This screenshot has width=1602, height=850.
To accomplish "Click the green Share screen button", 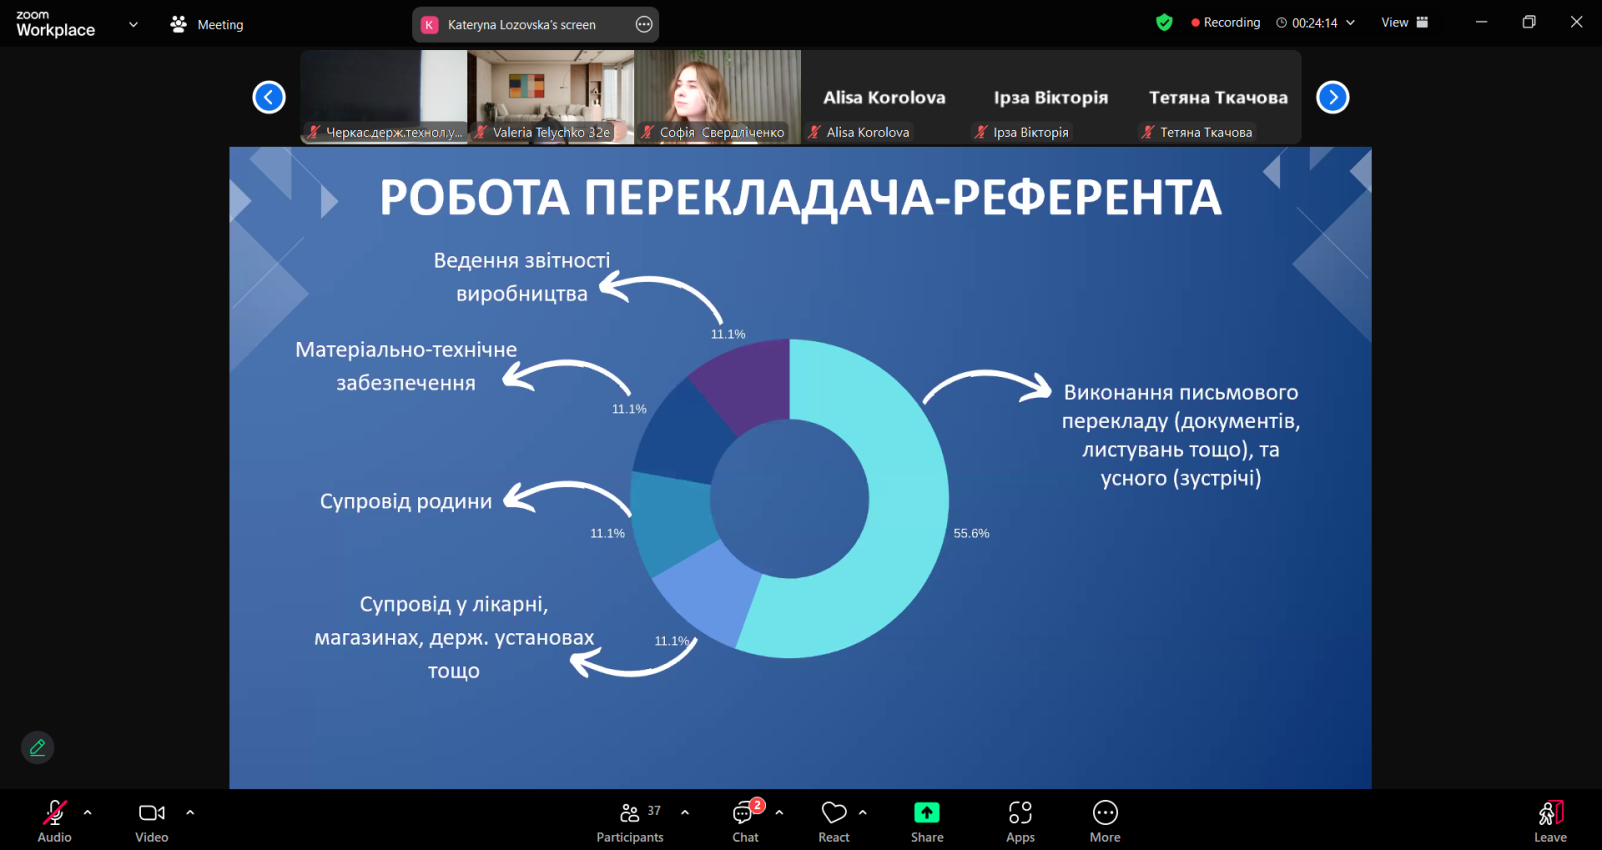I will [927, 821].
